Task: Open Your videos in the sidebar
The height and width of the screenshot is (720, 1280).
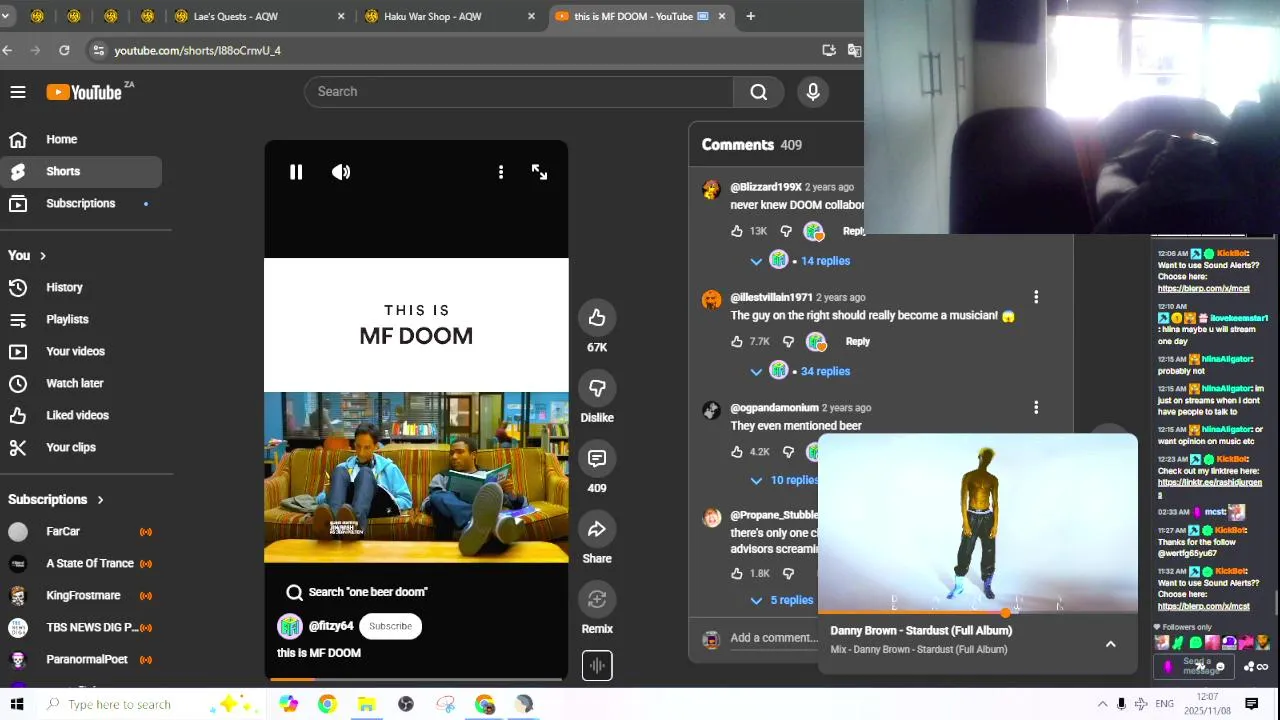Action: click(x=81, y=351)
